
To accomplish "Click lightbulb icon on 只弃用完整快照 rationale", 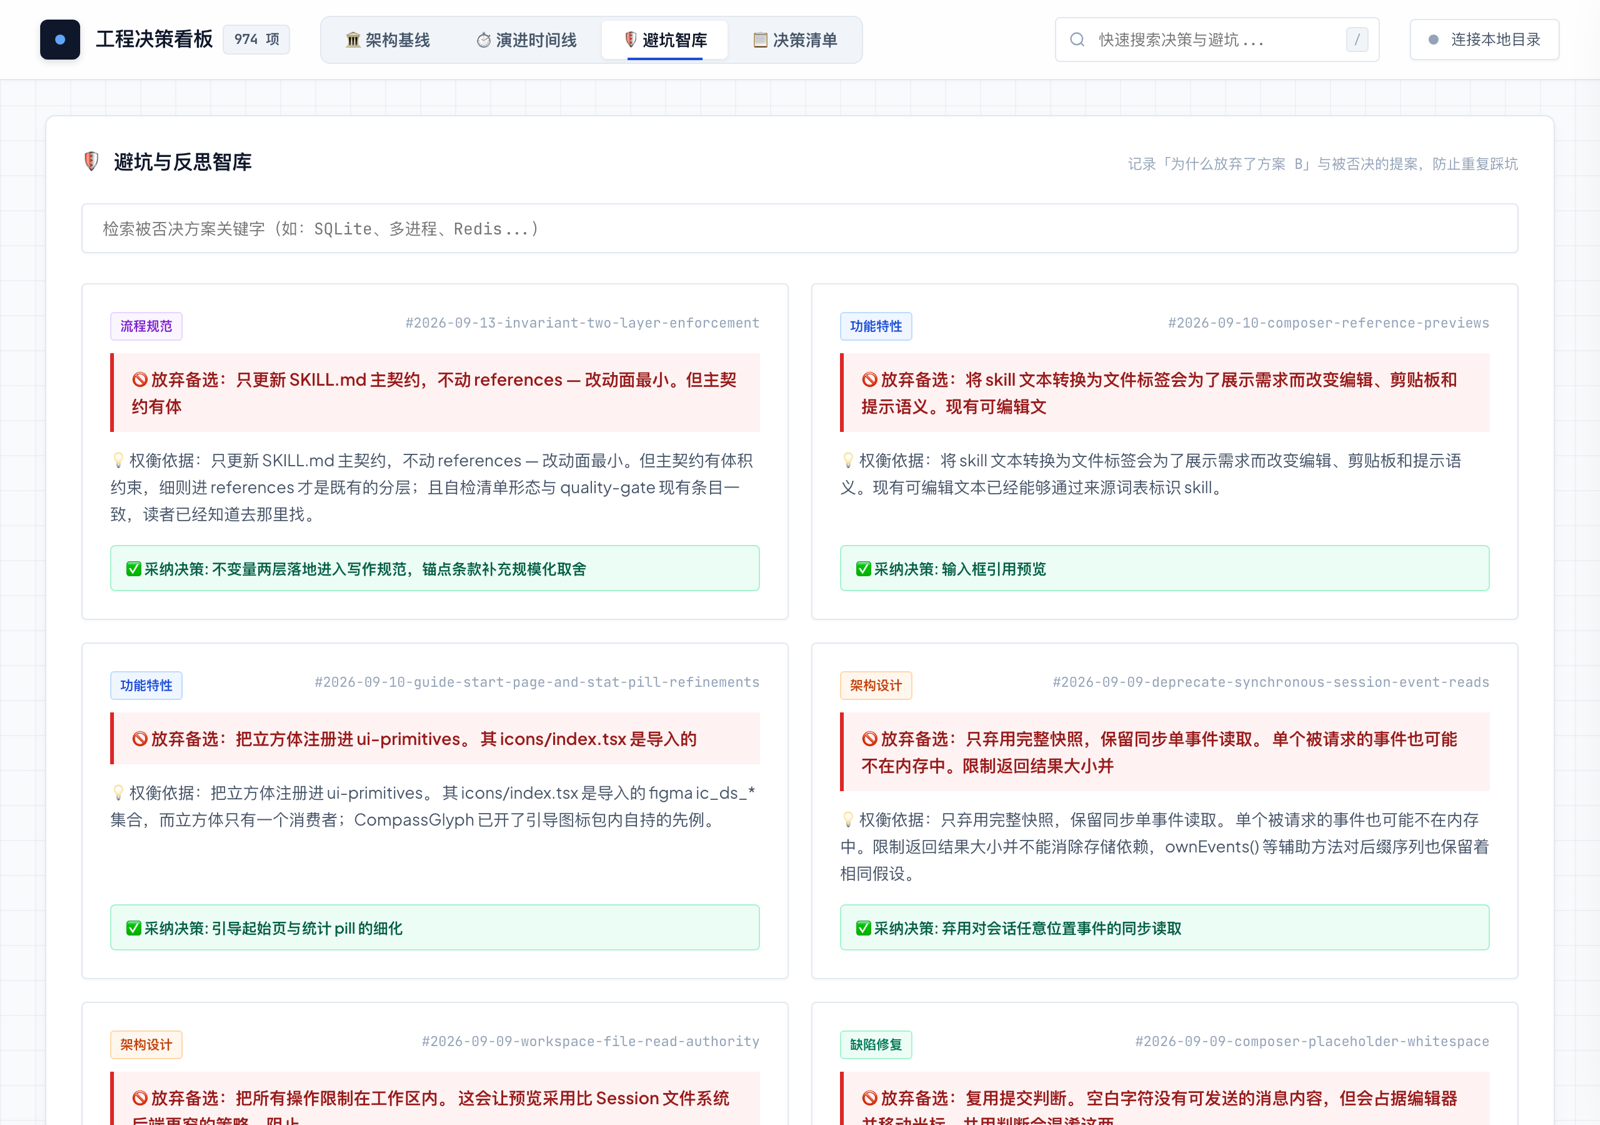I will click(x=848, y=819).
